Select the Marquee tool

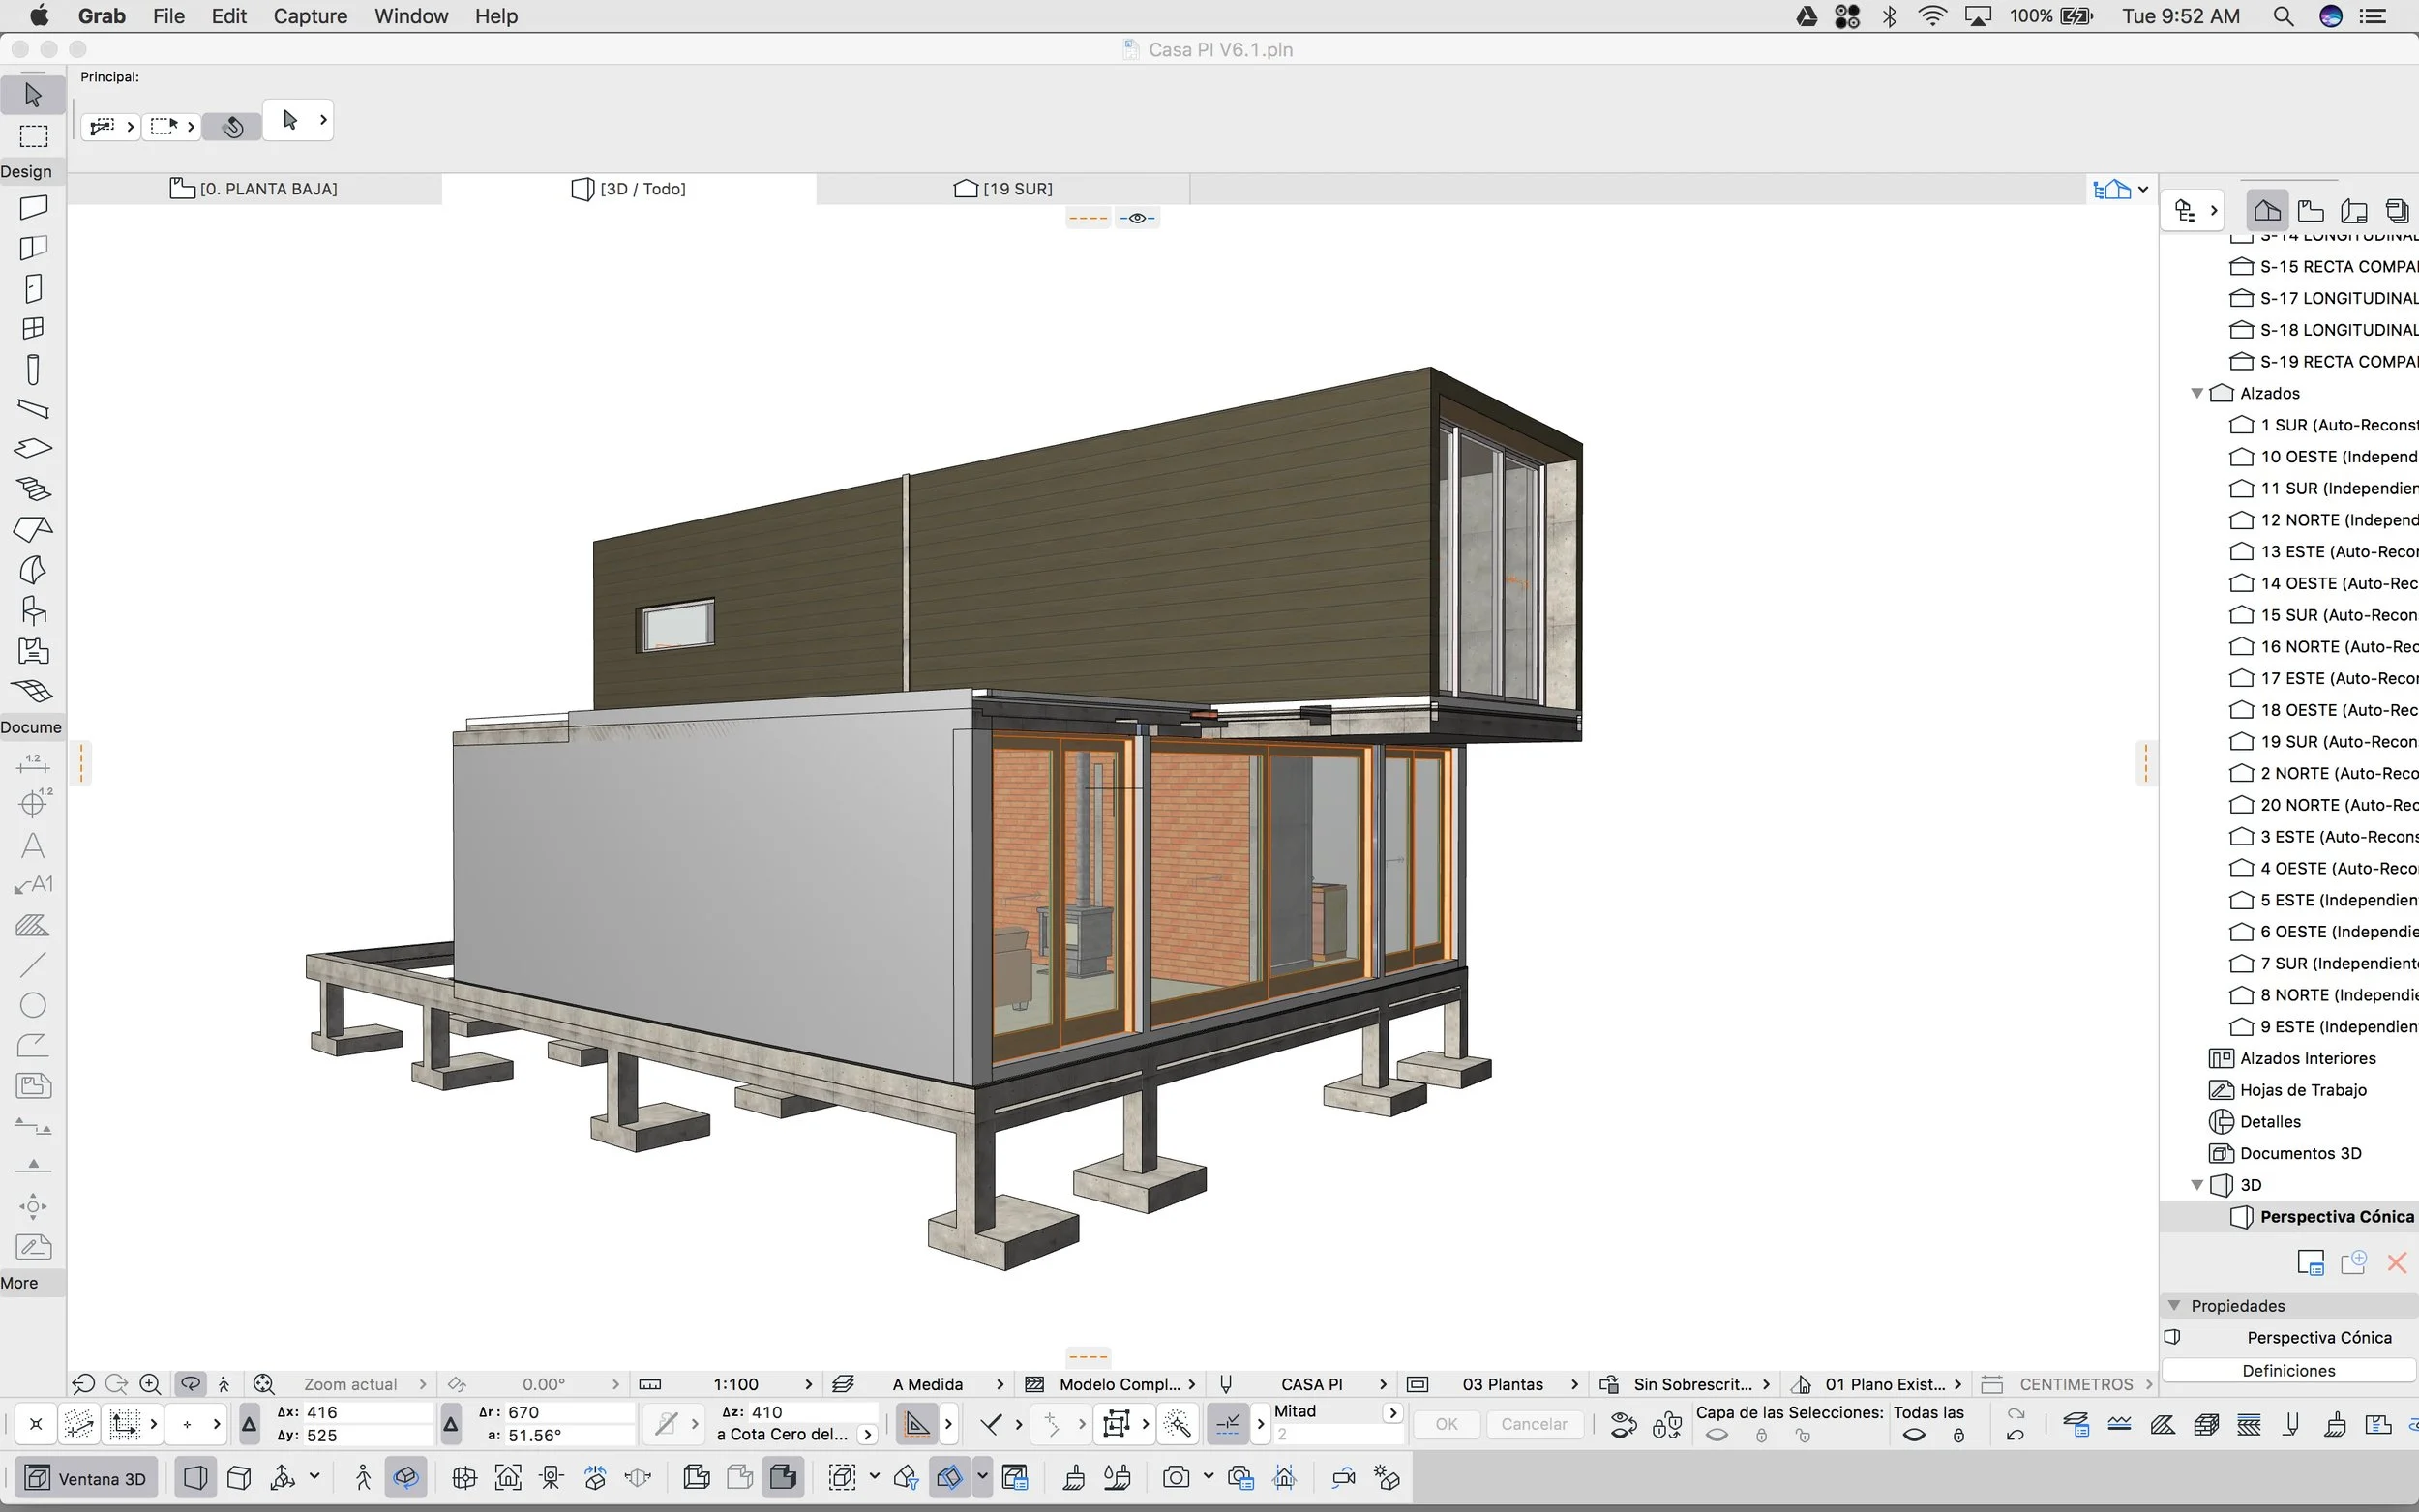pos(33,136)
